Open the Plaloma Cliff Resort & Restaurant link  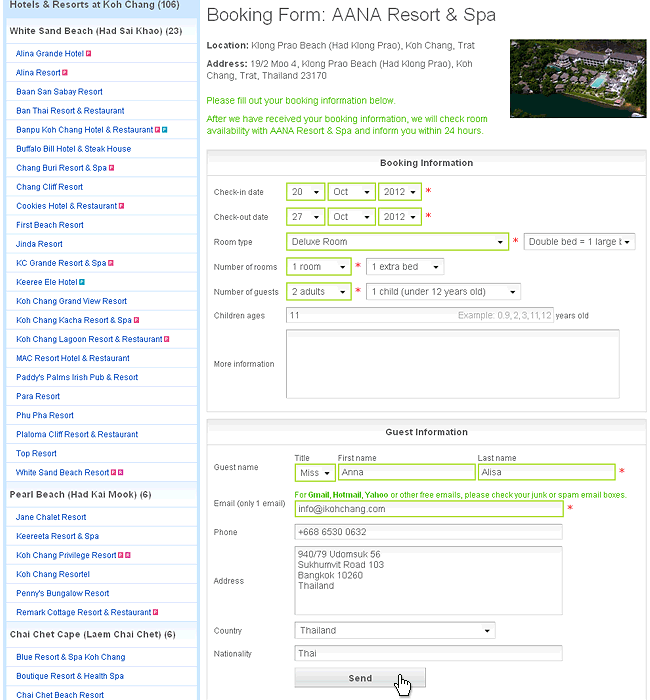point(77,434)
